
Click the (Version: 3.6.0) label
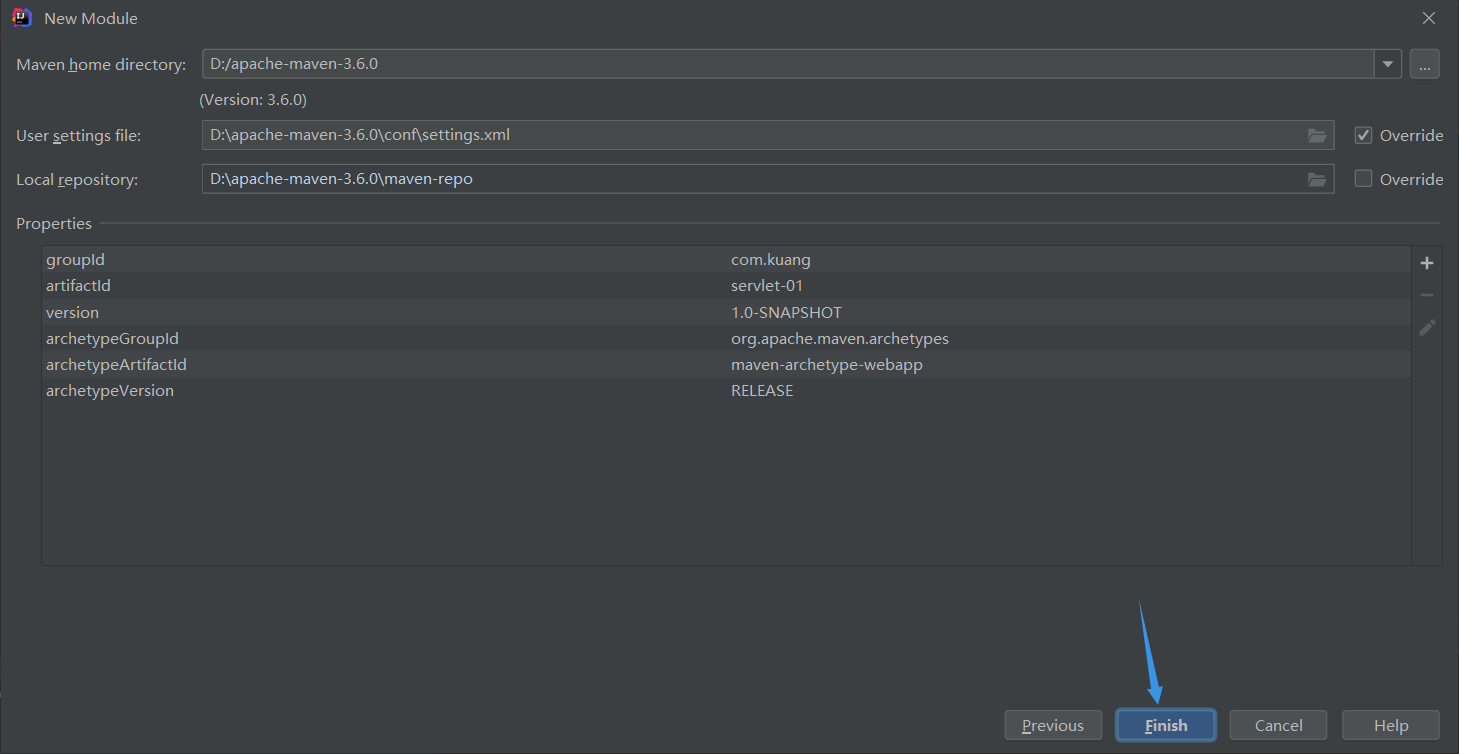[253, 100]
